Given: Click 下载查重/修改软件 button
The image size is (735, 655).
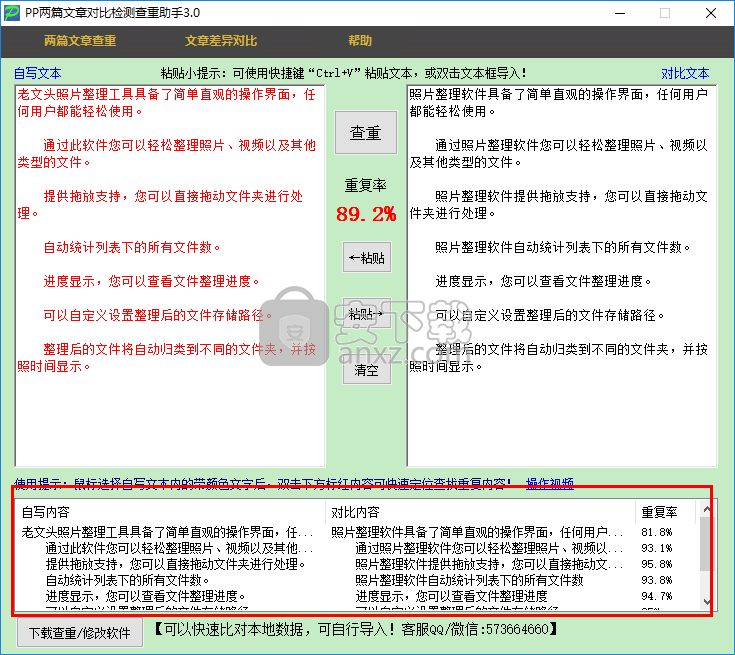Looking at the screenshot, I should (80, 633).
